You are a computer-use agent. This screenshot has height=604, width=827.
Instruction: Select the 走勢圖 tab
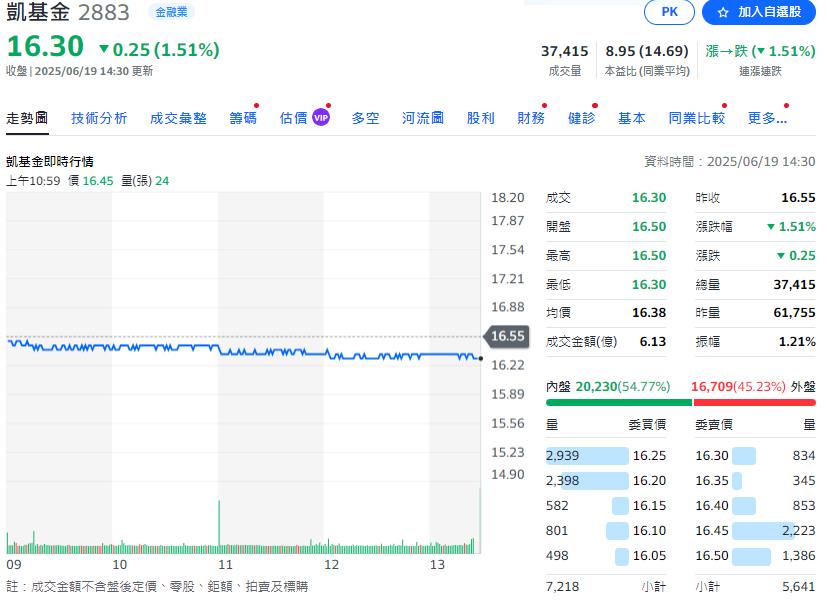point(27,118)
